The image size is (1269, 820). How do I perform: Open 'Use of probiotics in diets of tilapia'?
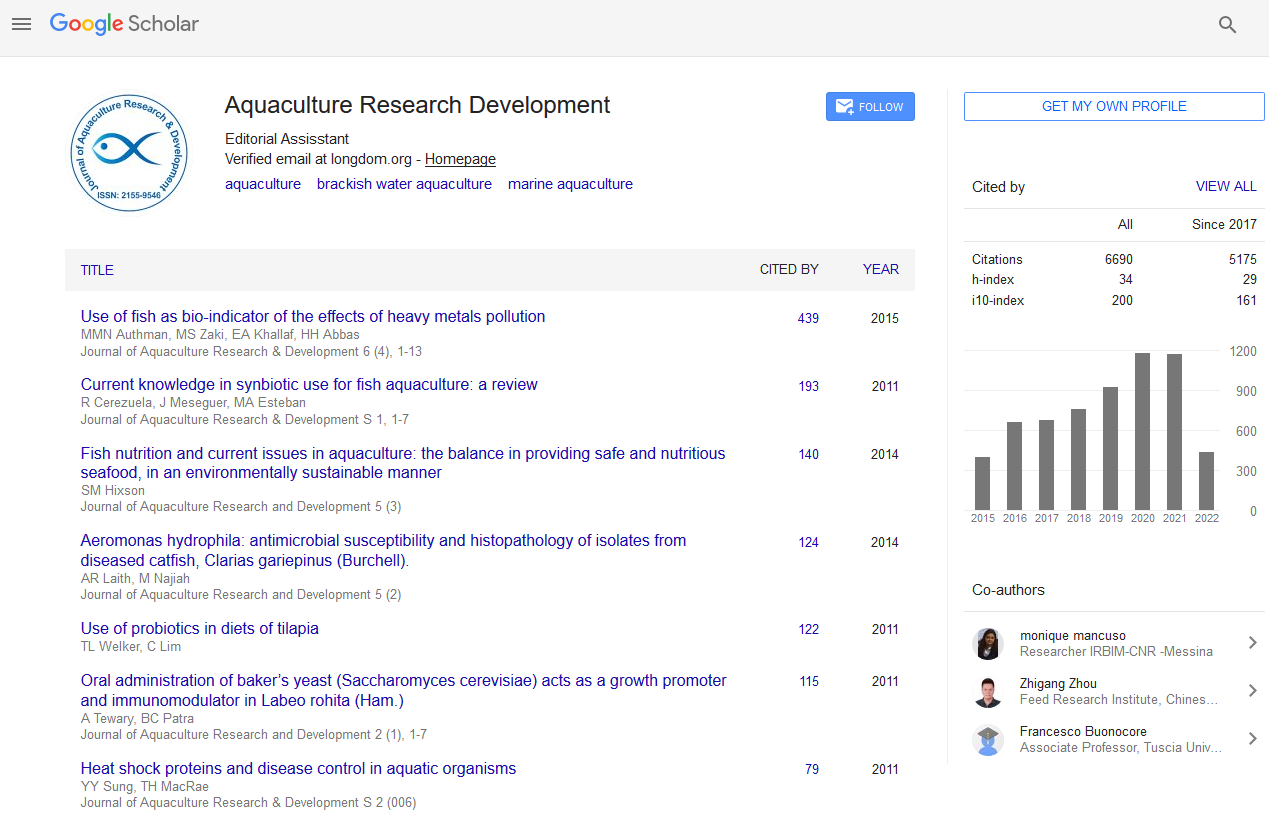(200, 628)
